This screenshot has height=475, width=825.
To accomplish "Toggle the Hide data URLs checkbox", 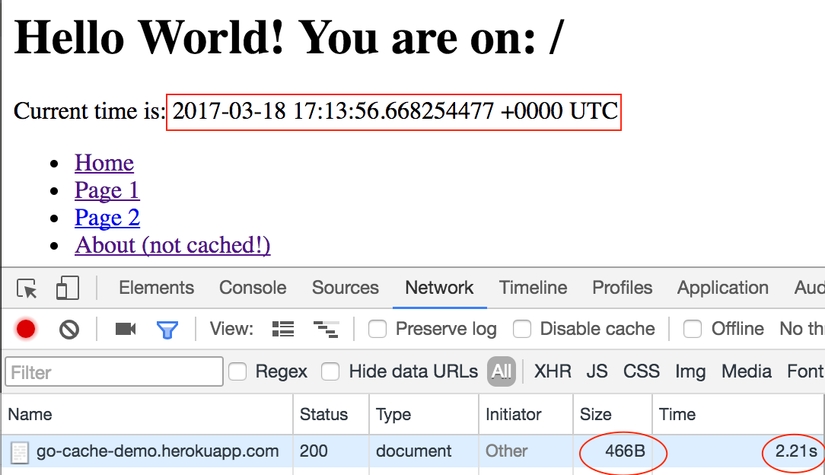I will pyautogui.click(x=331, y=372).
